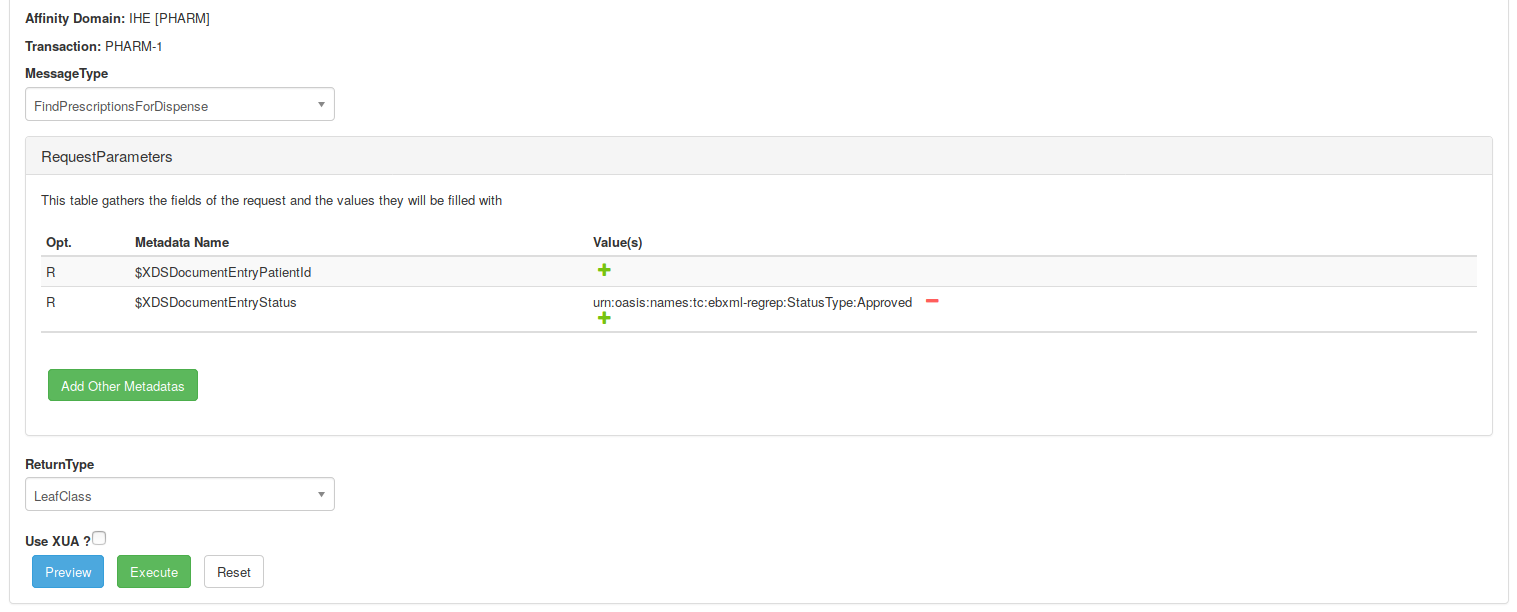This screenshot has width=1517, height=612.
Task: Click the Value(s) column header
Action: (x=617, y=243)
